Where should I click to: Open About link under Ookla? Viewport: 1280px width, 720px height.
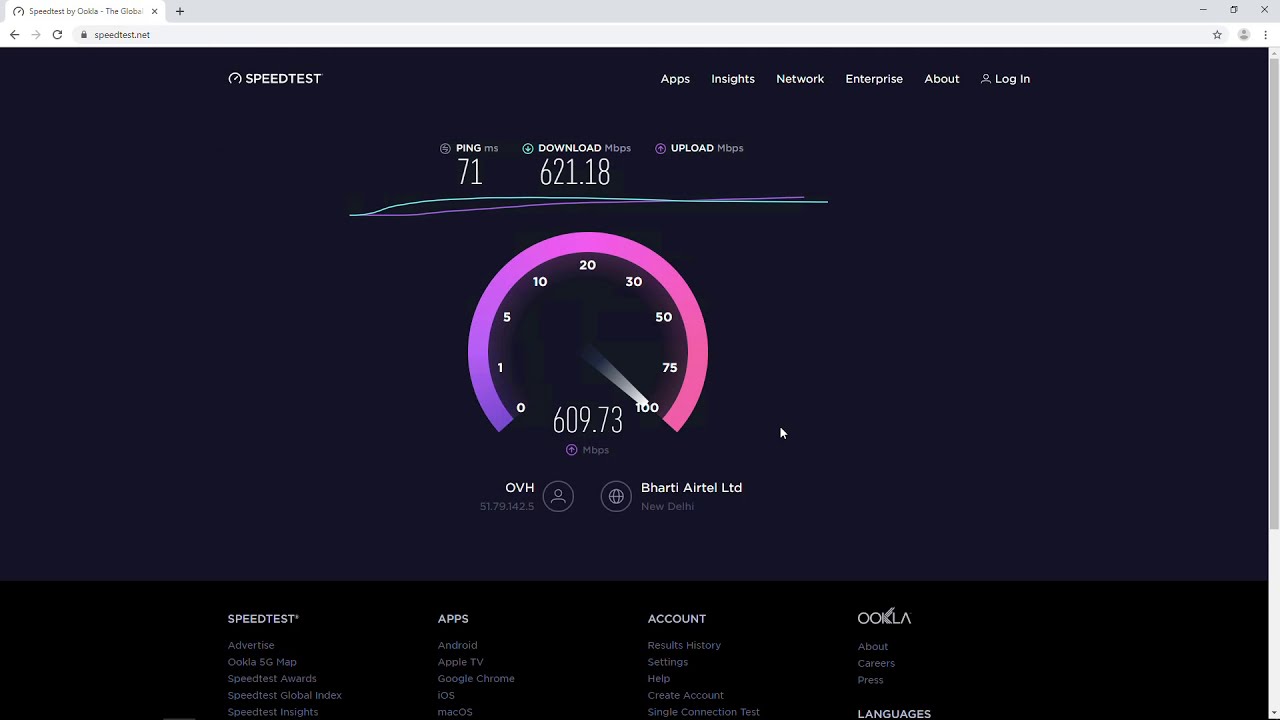[872, 646]
